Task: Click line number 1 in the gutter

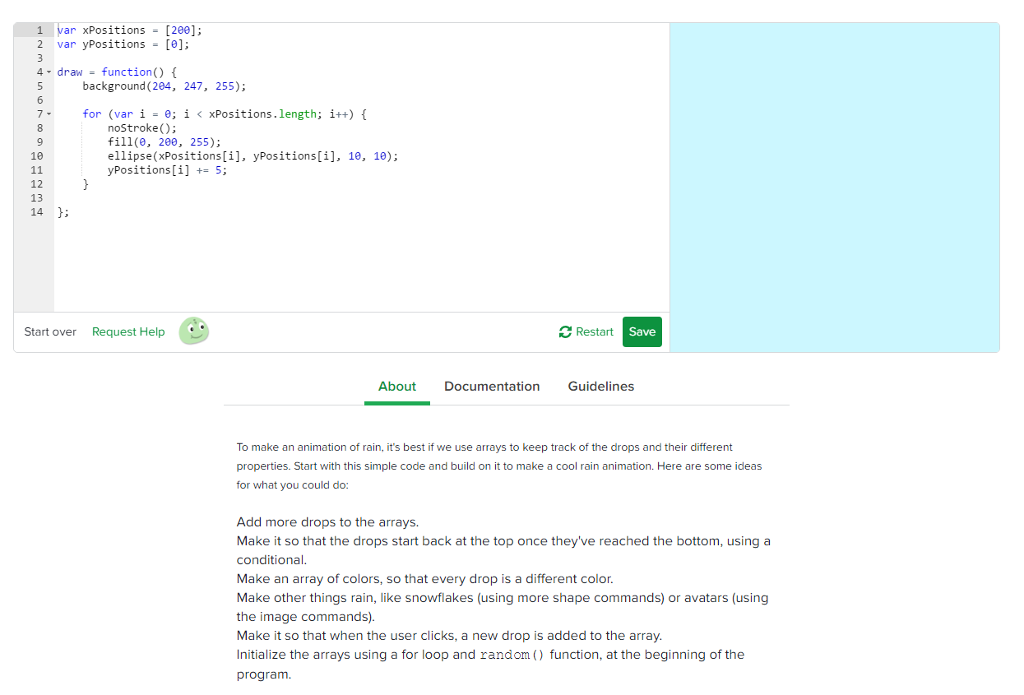Action: (37, 30)
